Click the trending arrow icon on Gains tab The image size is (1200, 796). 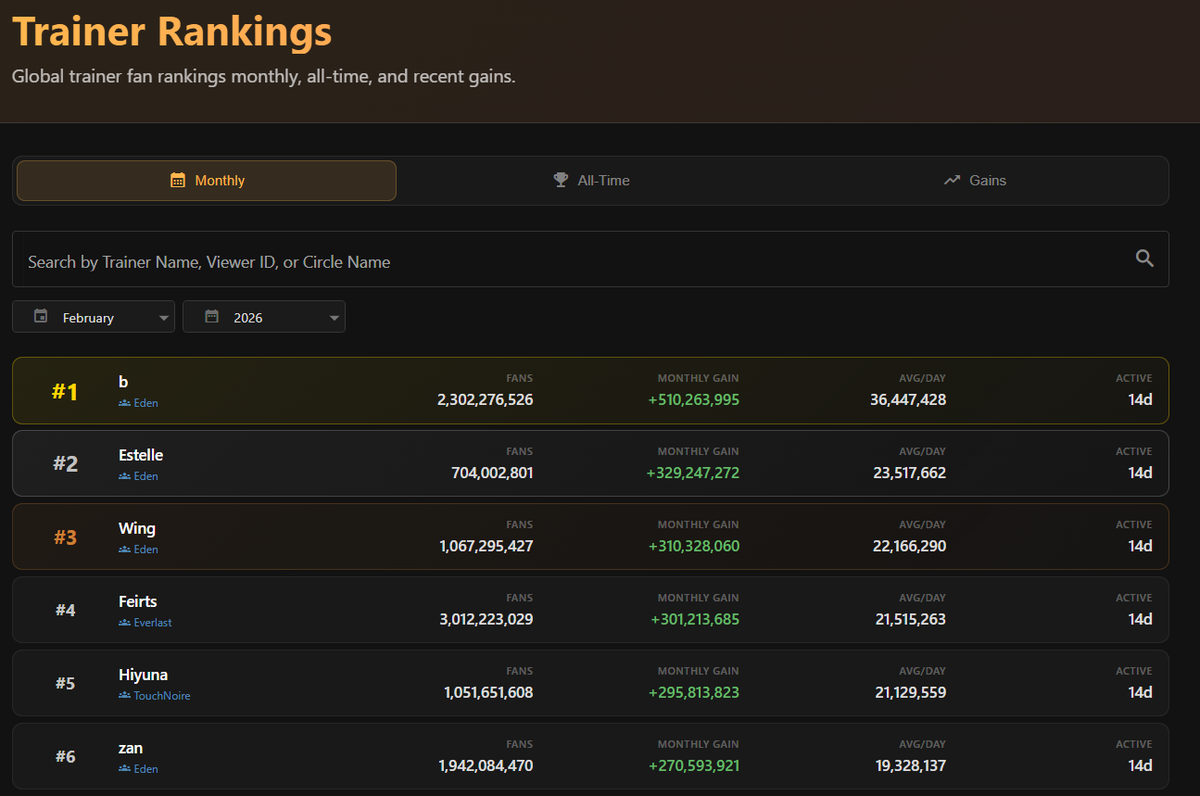click(x=952, y=181)
